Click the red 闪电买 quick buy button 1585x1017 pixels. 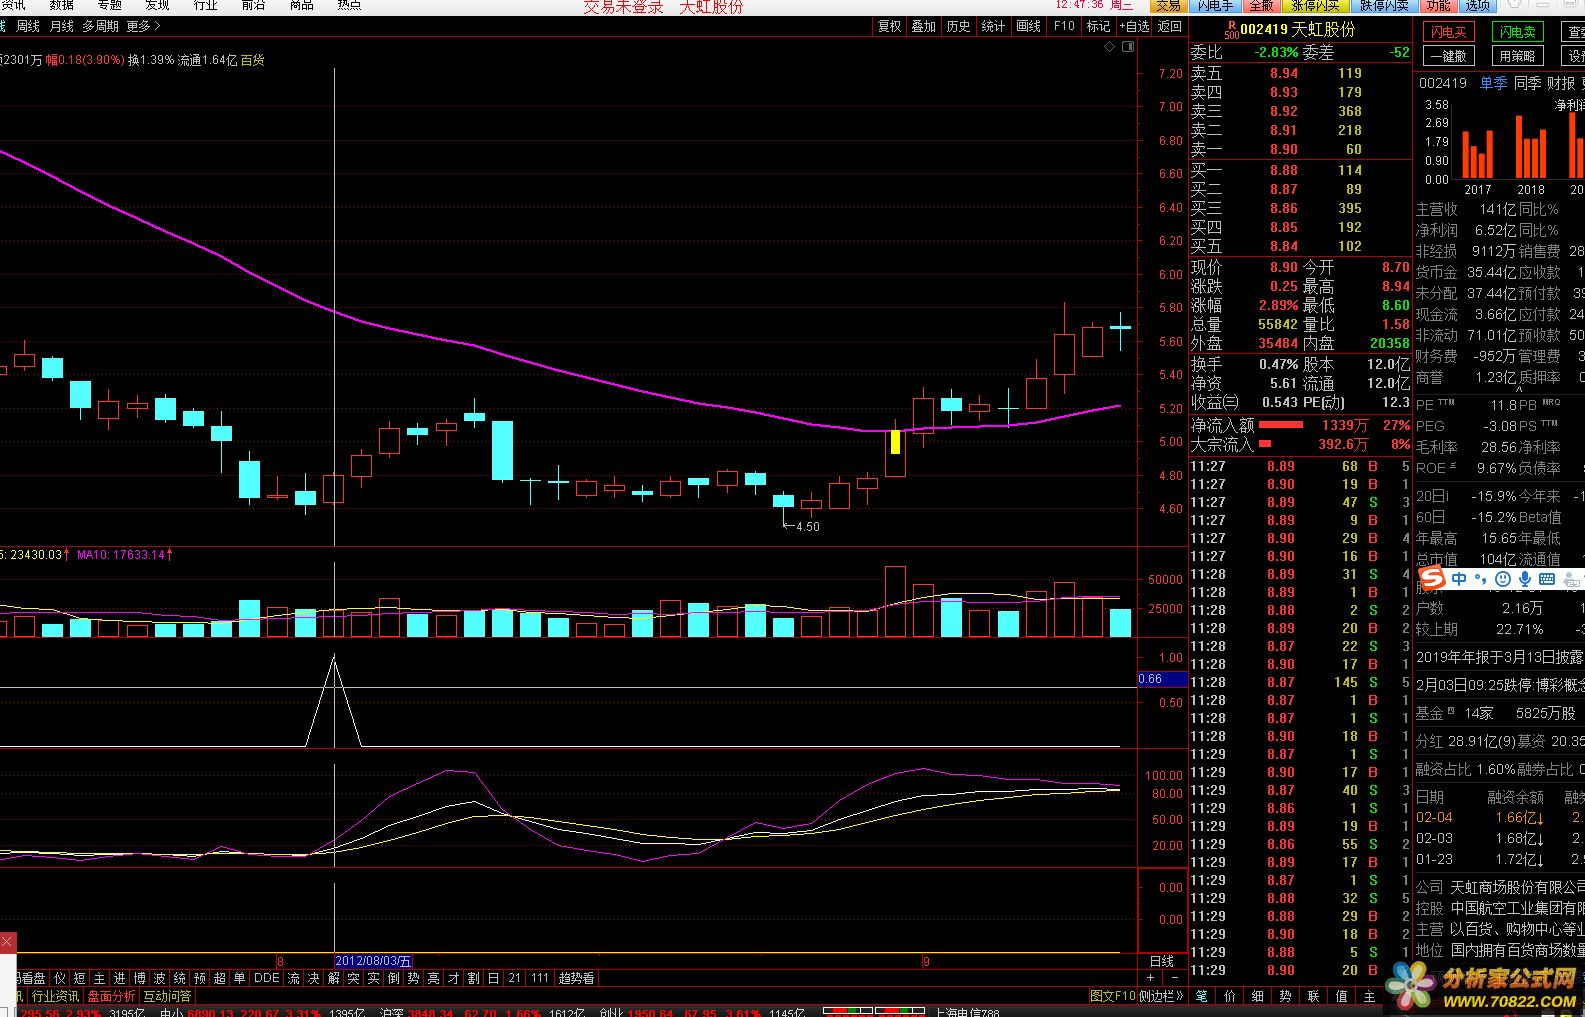pos(1447,32)
